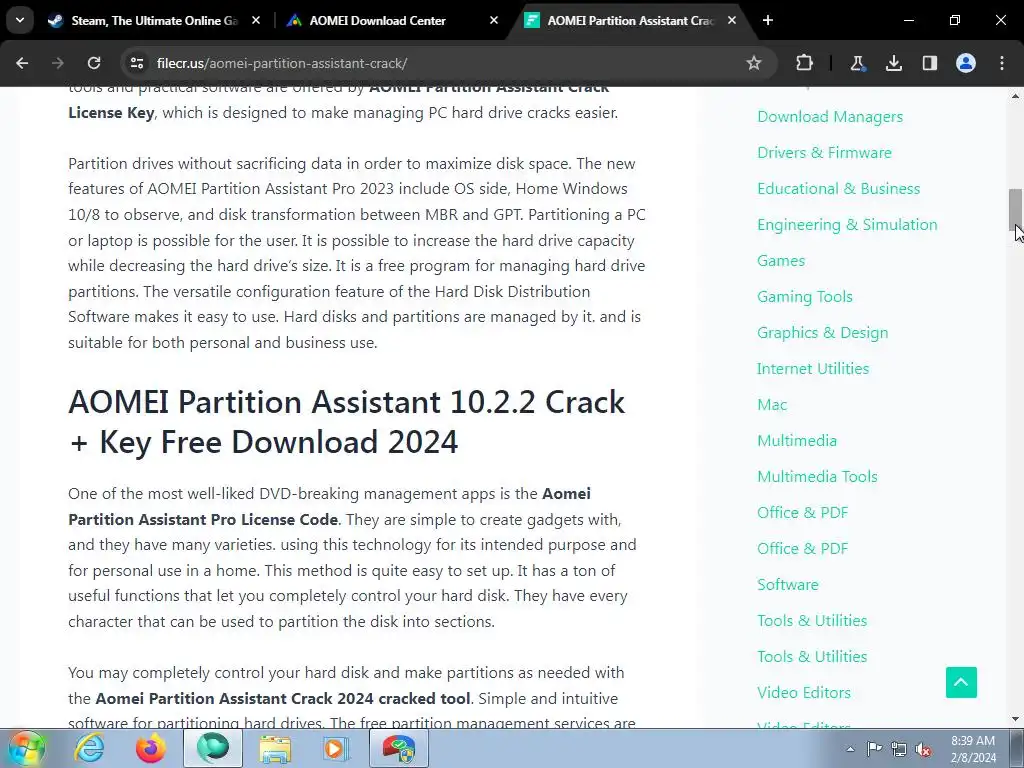Open the Software category link
This screenshot has height=768, width=1024.
788,584
